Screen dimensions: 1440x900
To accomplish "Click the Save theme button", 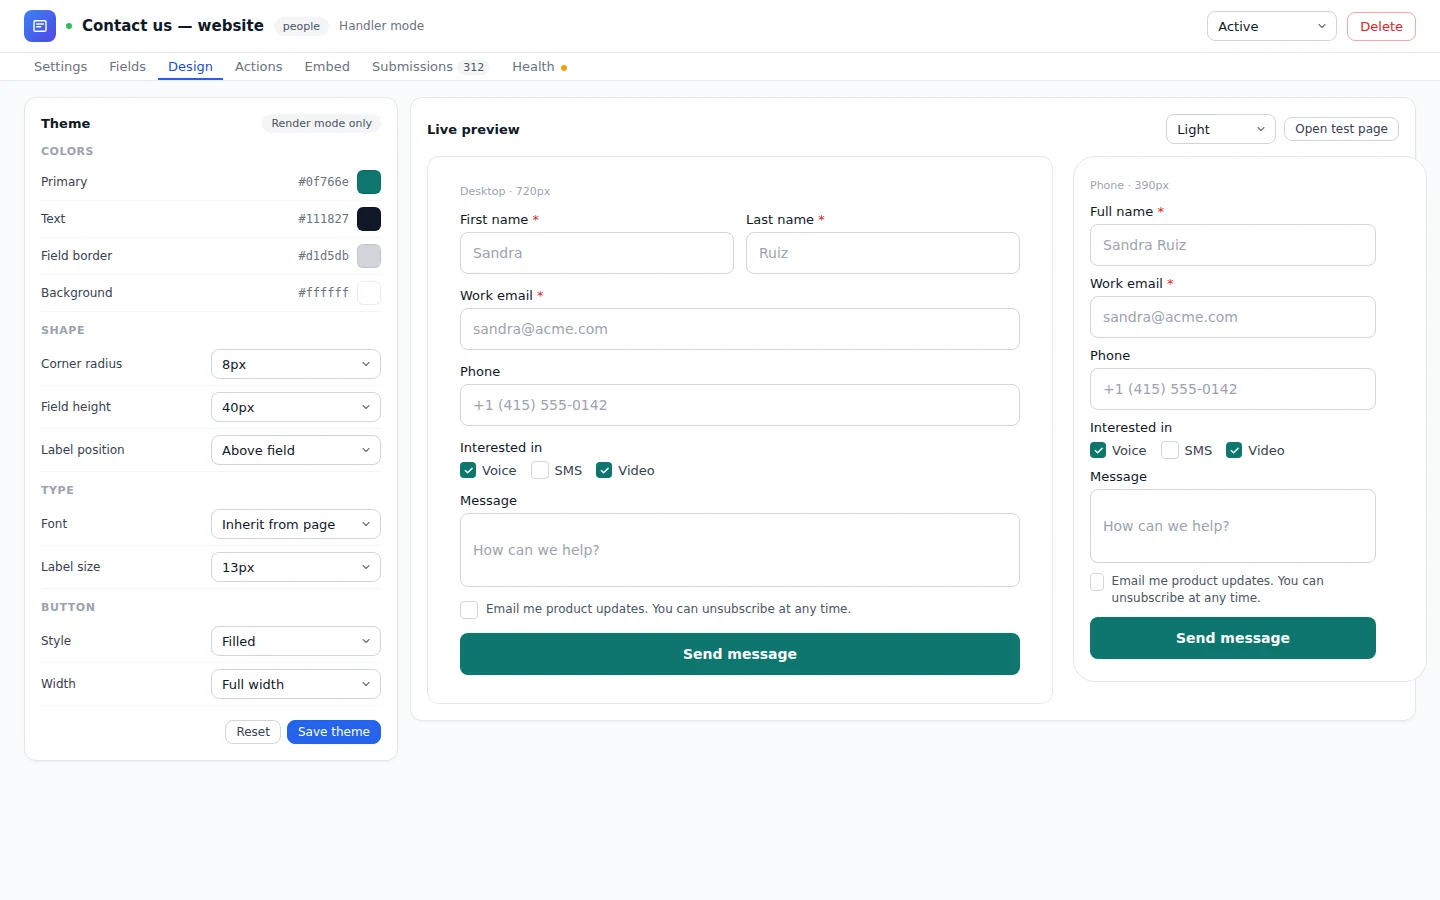I will coord(334,732).
